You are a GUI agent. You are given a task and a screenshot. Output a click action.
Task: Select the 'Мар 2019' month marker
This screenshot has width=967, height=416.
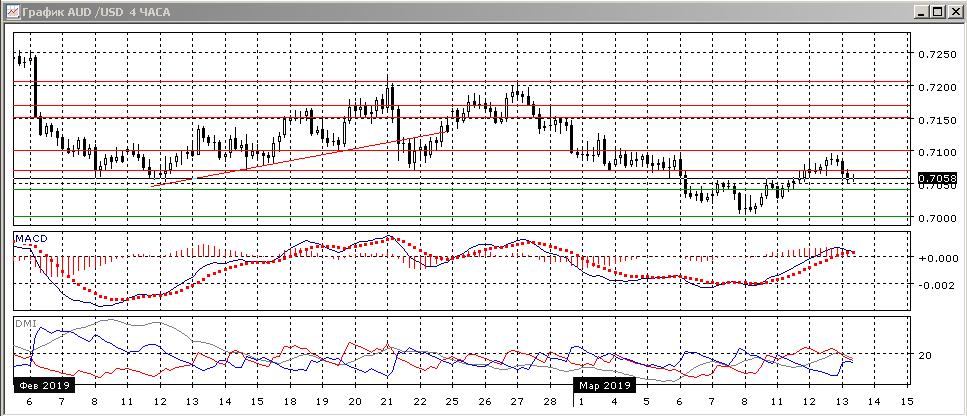(x=603, y=384)
